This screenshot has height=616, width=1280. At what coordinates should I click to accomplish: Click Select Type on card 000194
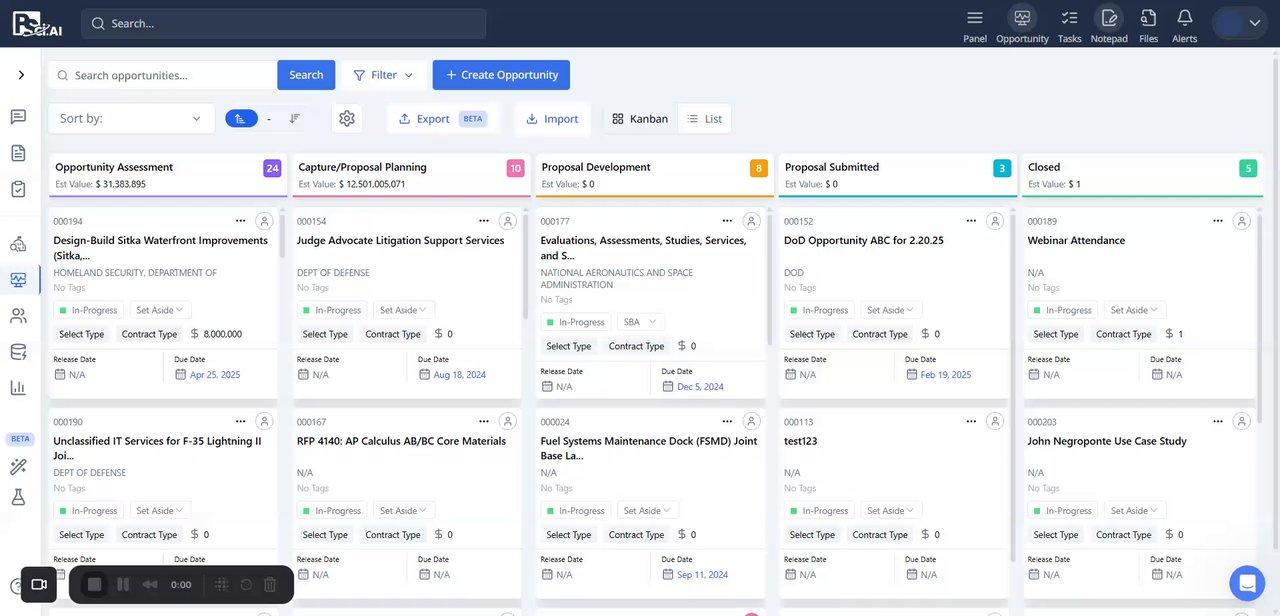tap(82, 334)
